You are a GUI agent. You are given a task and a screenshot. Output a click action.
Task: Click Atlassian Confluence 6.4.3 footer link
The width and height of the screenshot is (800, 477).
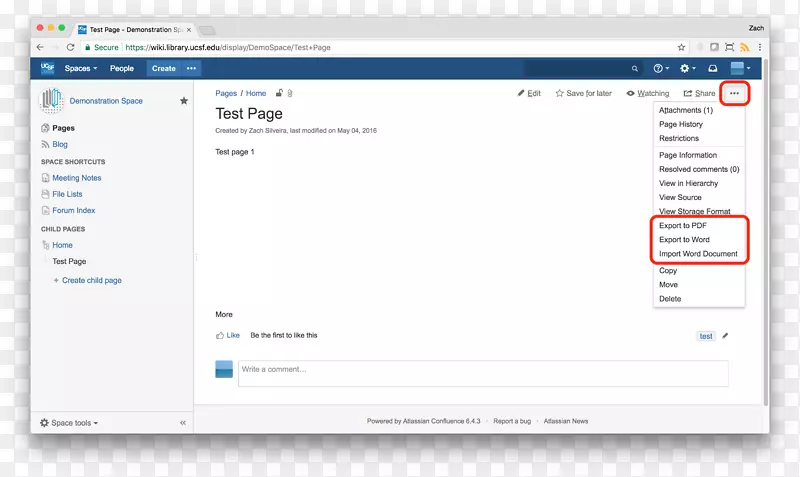click(441, 421)
